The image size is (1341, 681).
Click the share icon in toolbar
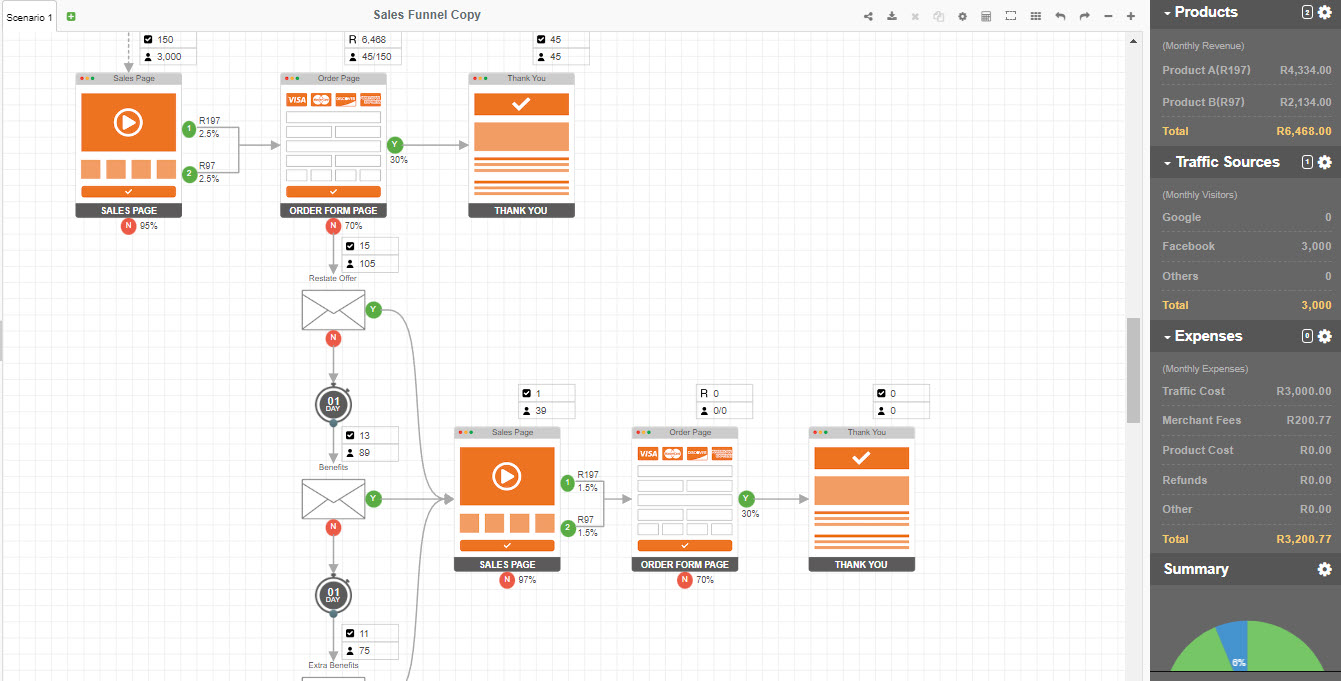pyautogui.click(x=868, y=16)
